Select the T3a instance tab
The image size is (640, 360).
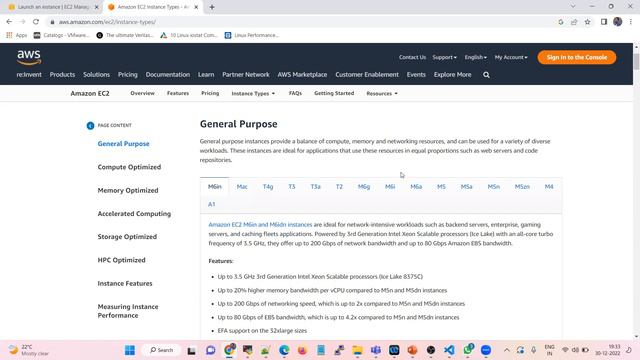coord(316,187)
